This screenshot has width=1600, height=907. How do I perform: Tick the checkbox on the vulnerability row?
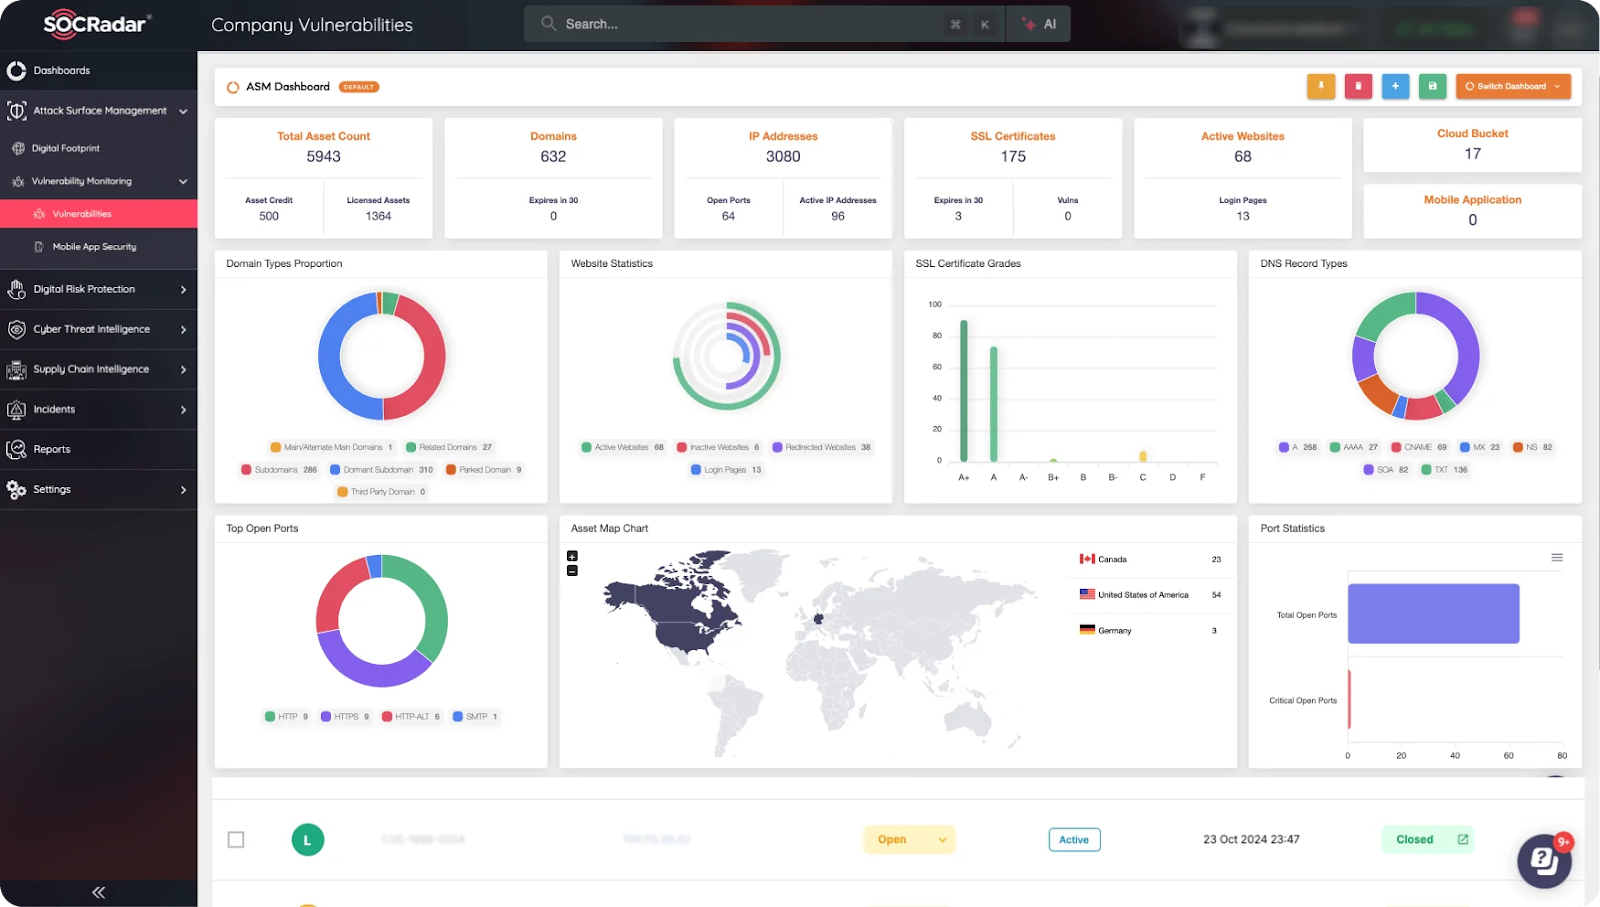[236, 839]
